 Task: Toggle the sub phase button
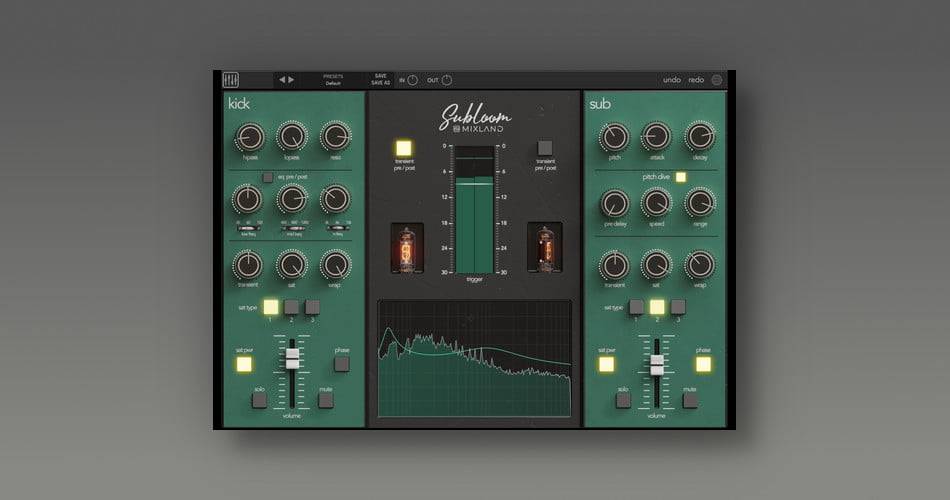703,364
